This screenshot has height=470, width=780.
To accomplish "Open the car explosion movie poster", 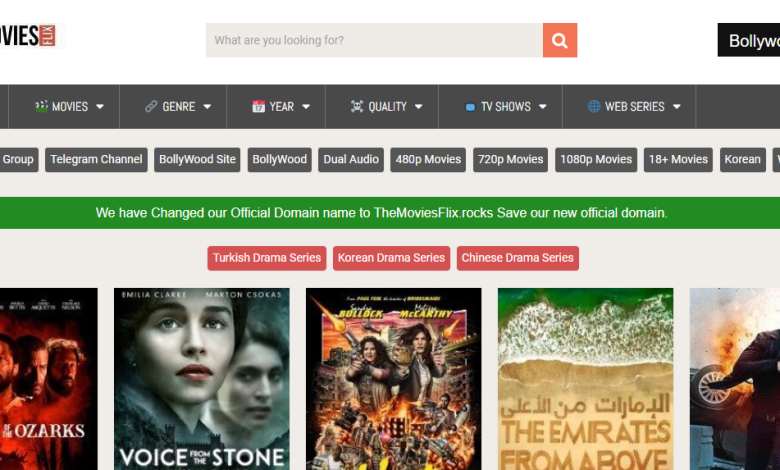I will (x=735, y=379).
